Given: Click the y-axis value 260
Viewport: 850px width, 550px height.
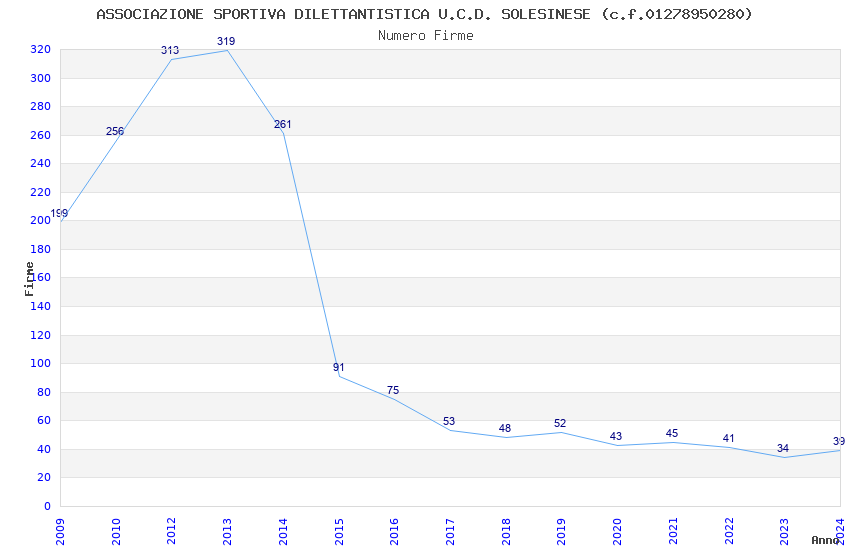Looking at the screenshot, I should tap(41, 135).
